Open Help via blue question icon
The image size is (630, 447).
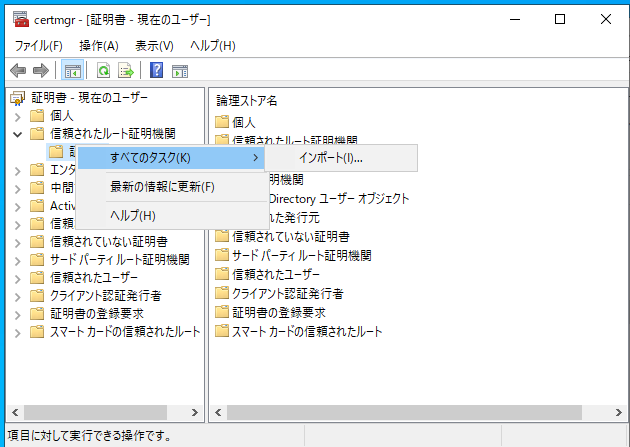tap(156, 70)
